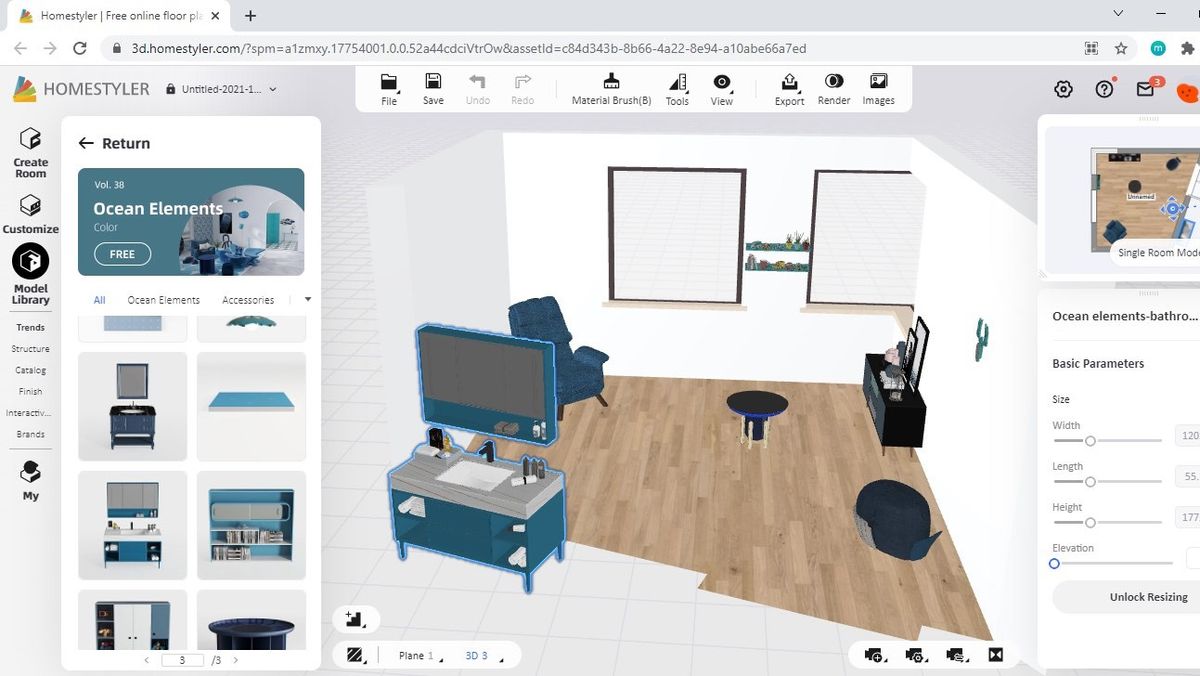The image size is (1200, 676).
Task: Select the blue vanity cabinet thumbnail
Action: point(132,407)
